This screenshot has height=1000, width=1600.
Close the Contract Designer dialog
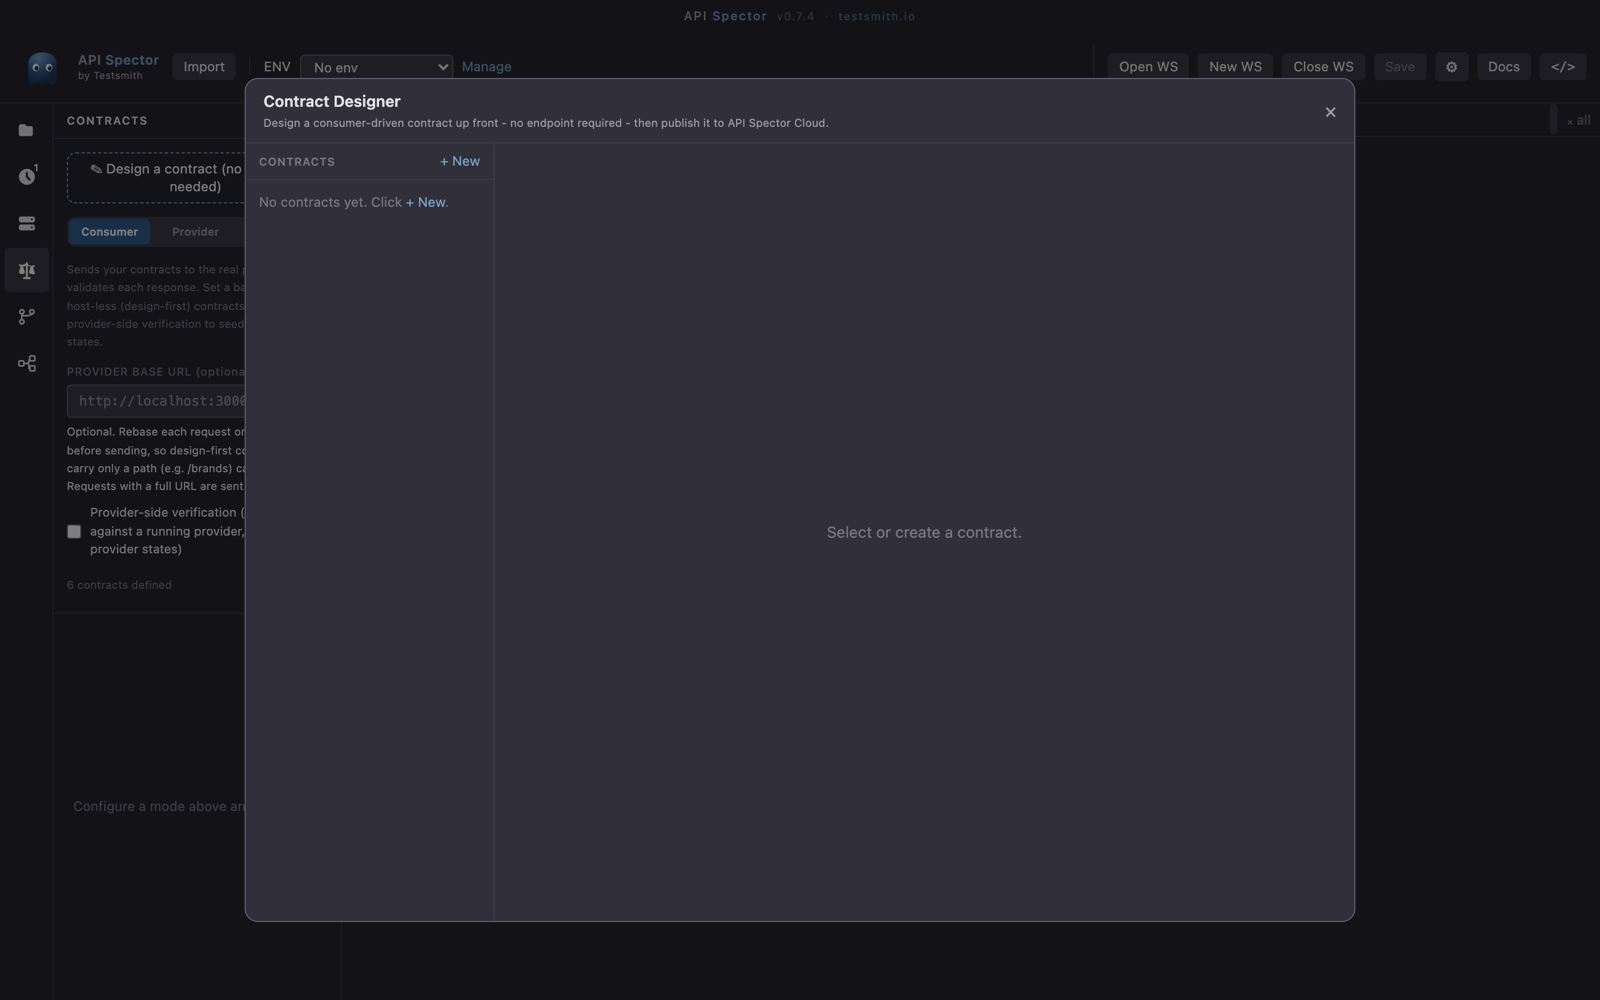click(1330, 112)
